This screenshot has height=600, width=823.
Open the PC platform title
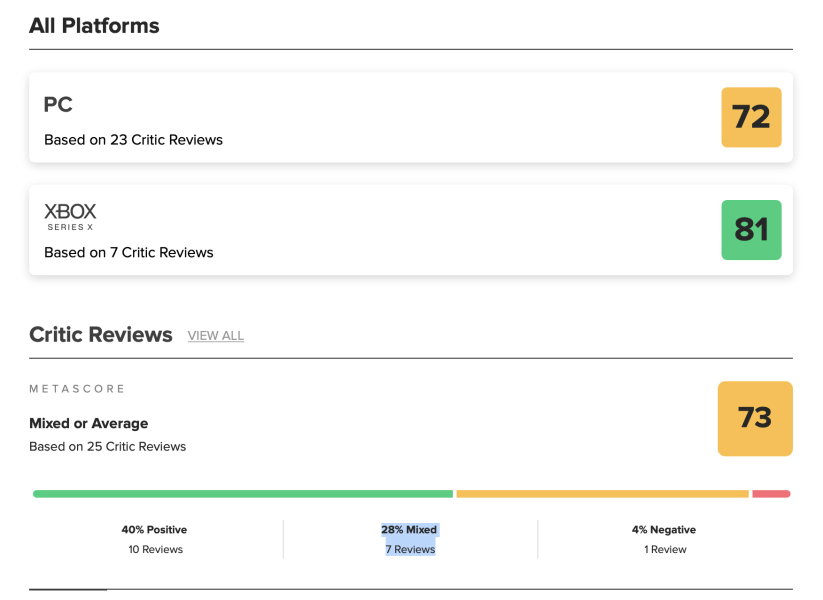coord(58,105)
